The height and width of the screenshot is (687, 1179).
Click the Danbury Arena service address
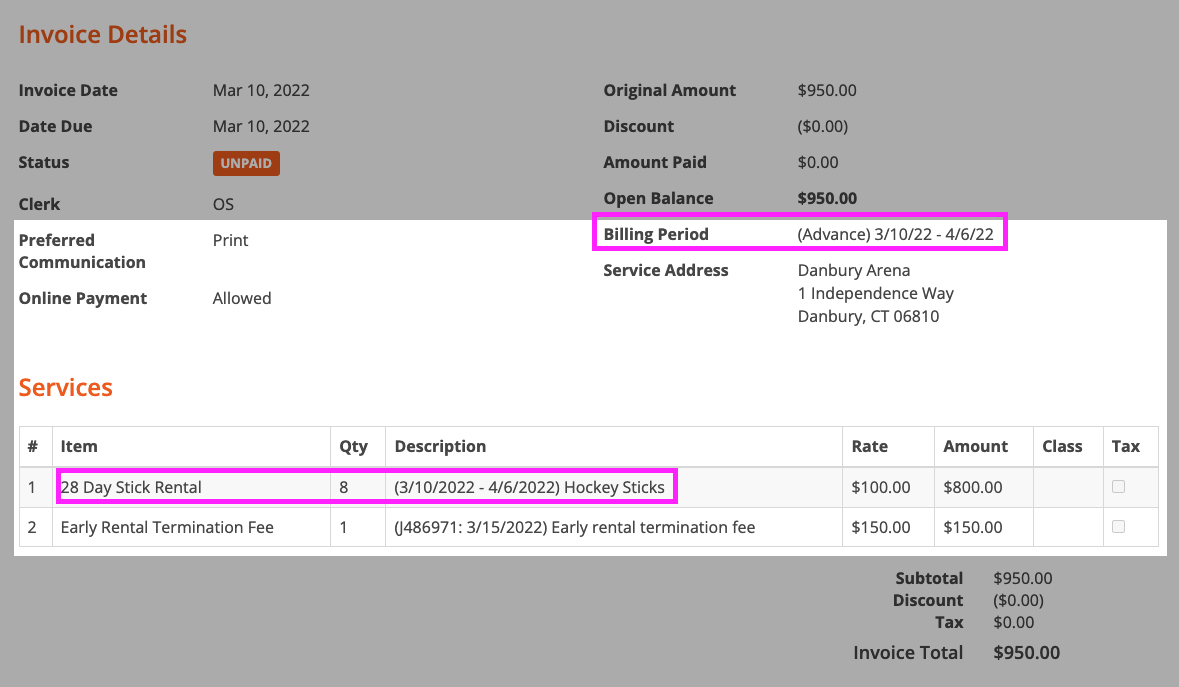click(x=853, y=270)
